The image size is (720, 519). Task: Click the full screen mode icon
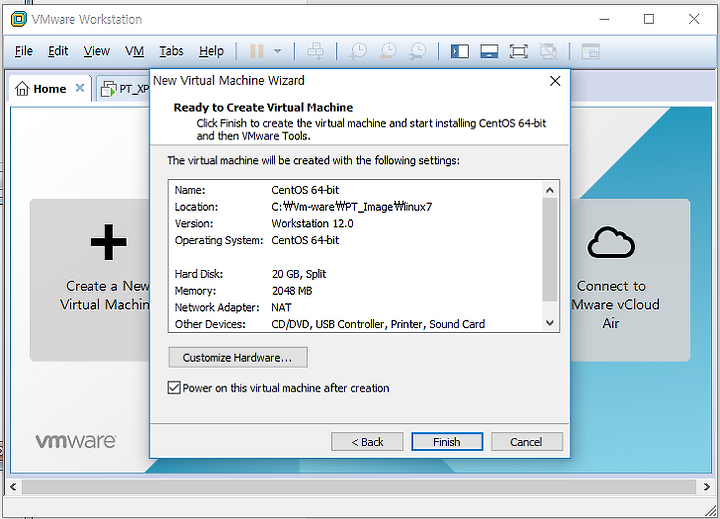pyautogui.click(x=518, y=51)
